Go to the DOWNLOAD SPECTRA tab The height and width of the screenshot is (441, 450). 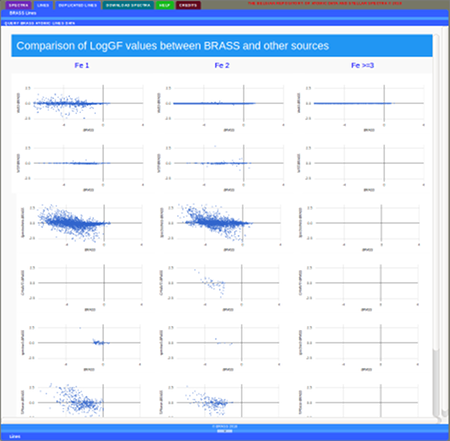[x=128, y=5]
